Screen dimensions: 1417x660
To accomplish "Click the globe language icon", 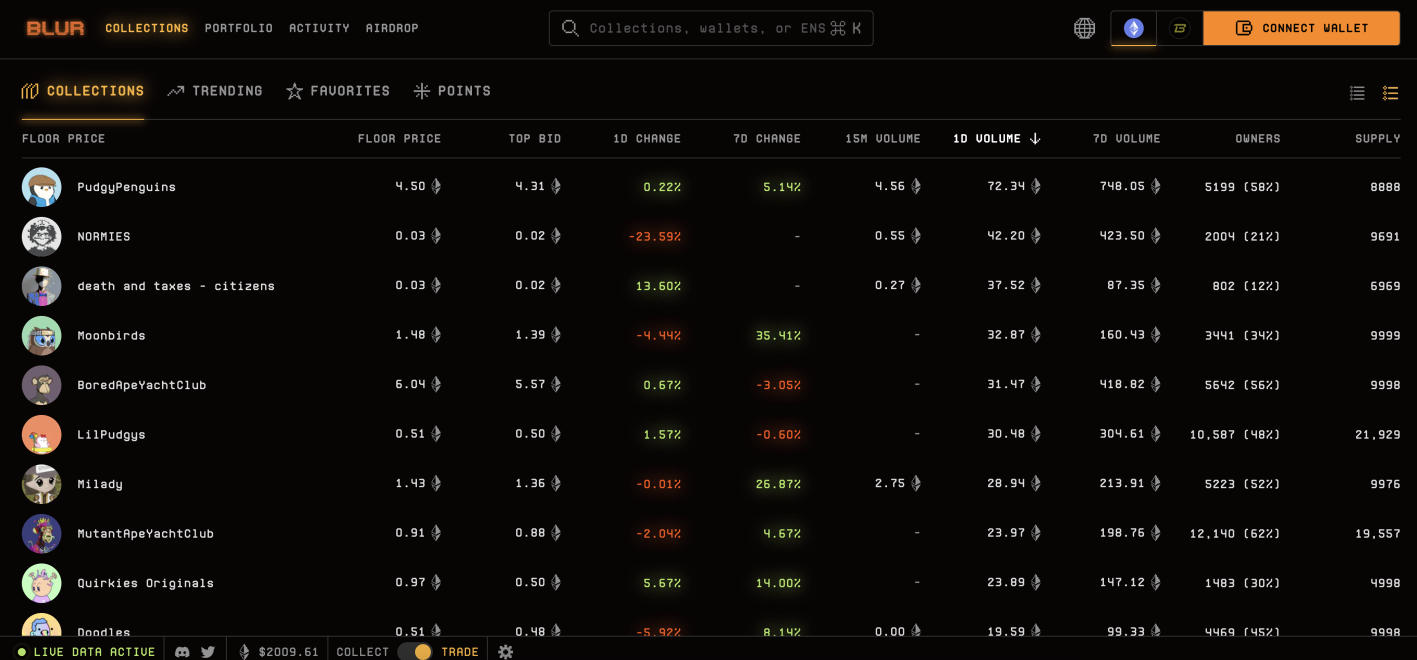I will [x=1084, y=28].
